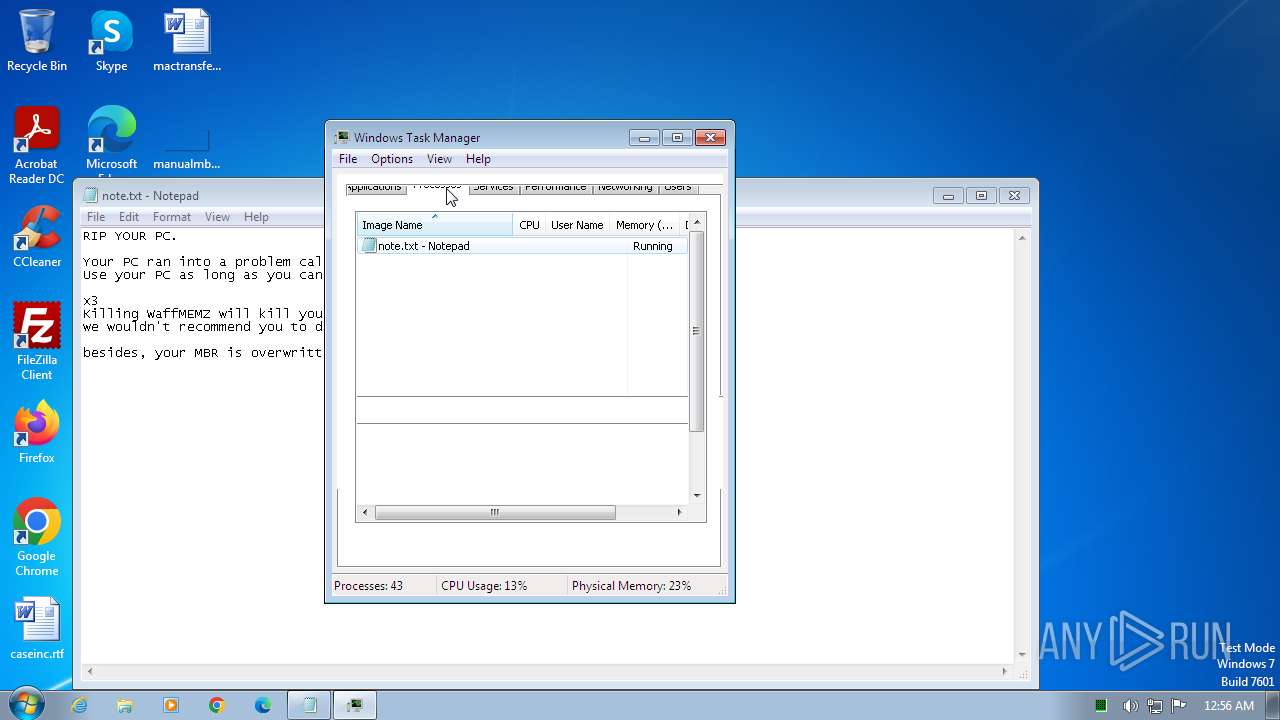
Task: Open Notepad Edit menu
Action: 129,217
